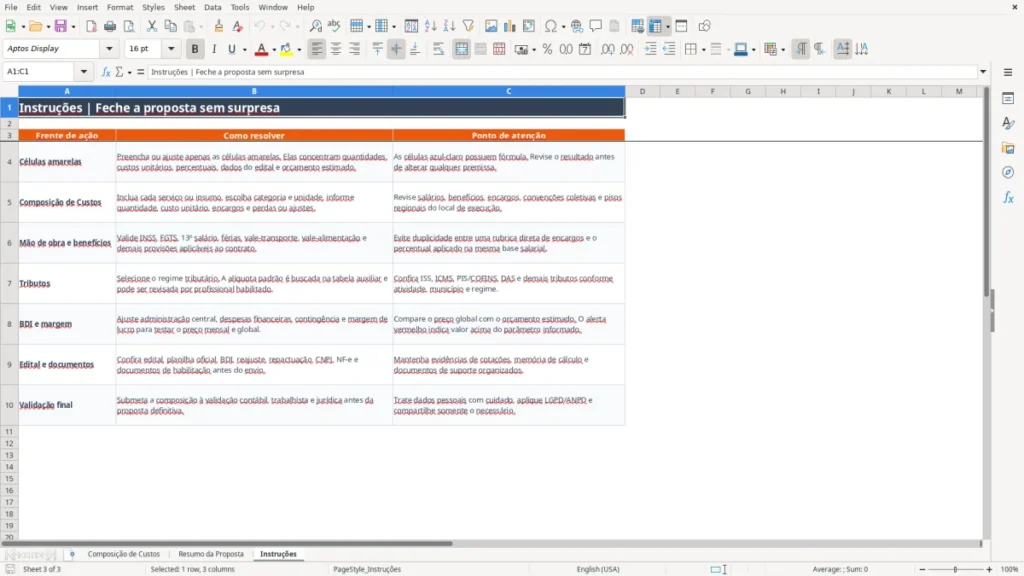The image size is (1024, 576).
Task: Apply yellow background highlight color
Action: click(286, 49)
